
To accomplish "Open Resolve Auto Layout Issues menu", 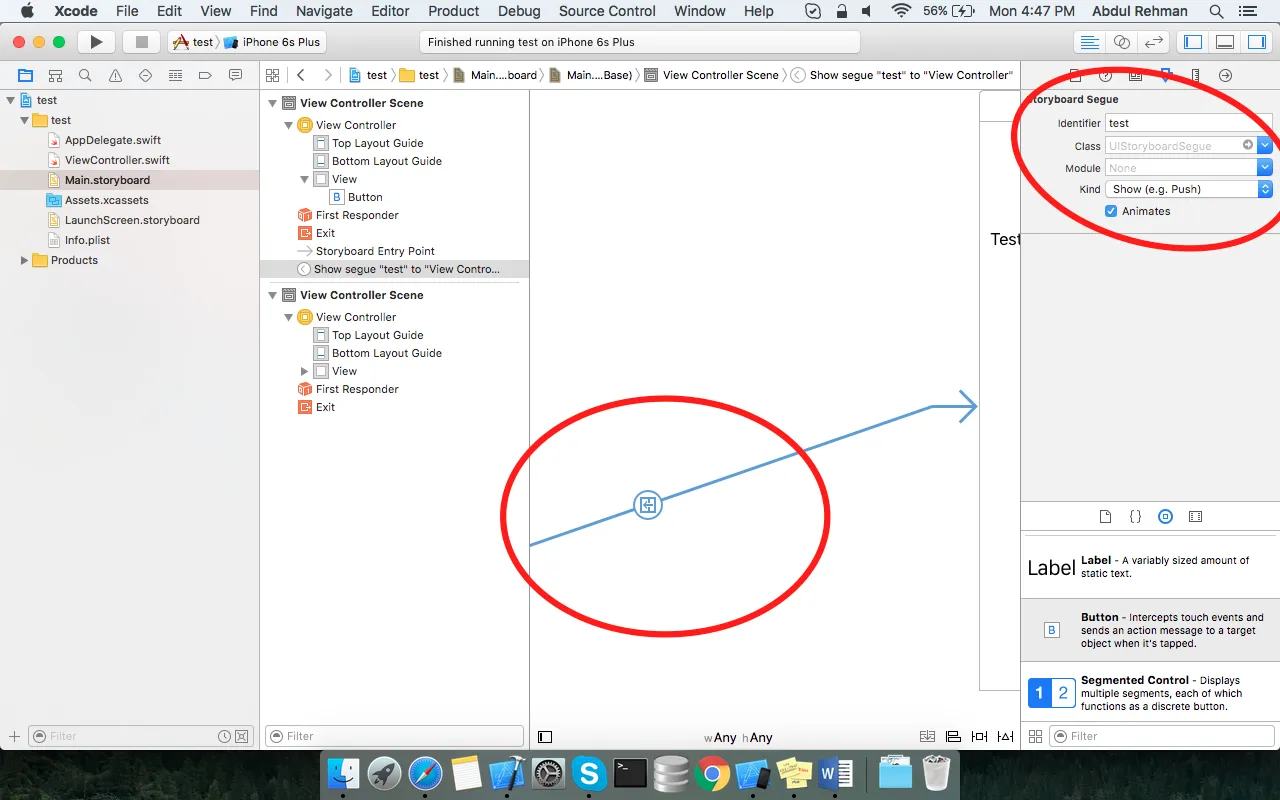I will (x=1005, y=737).
